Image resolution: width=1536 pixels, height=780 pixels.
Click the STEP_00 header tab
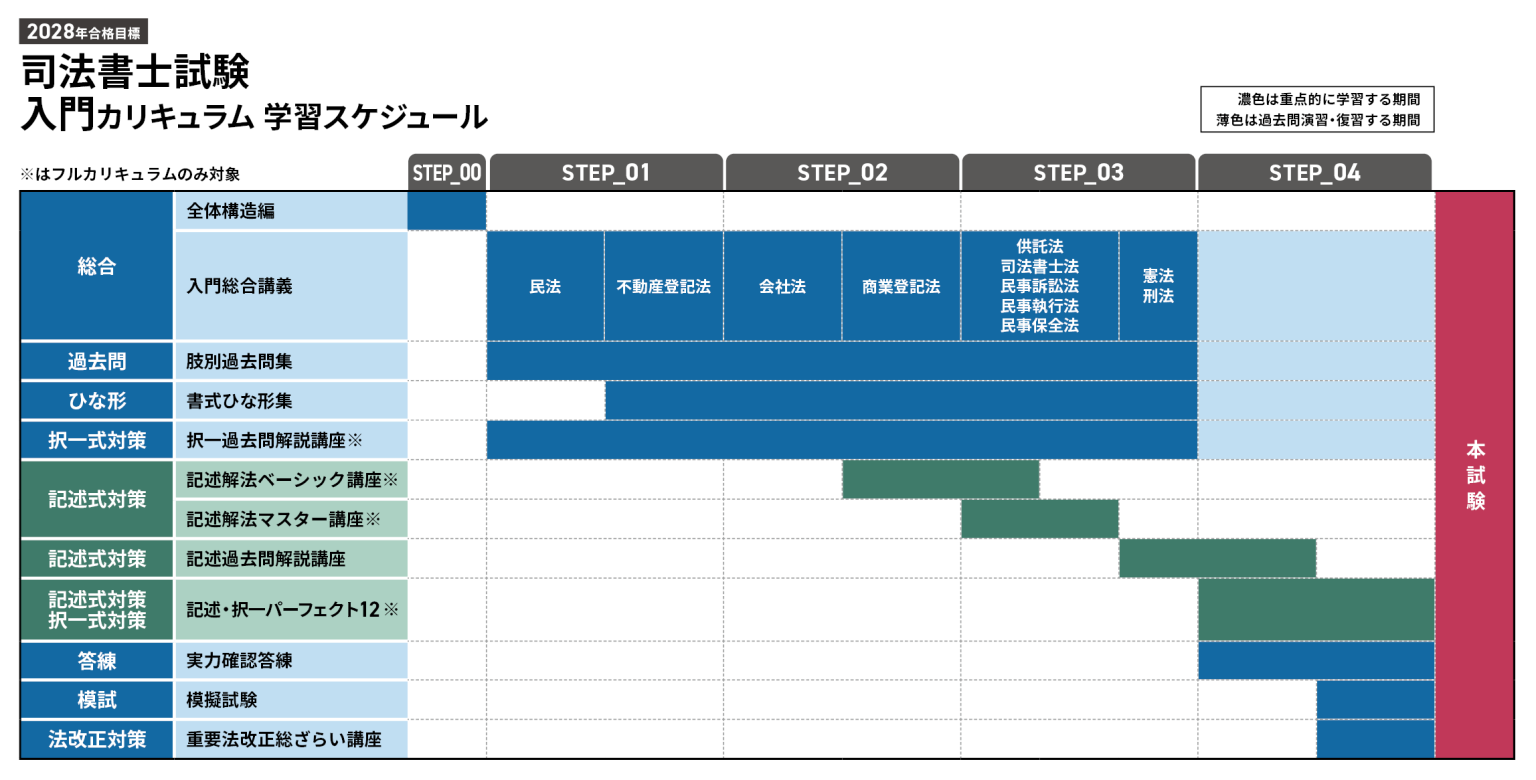pyautogui.click(x=447, y=173)
